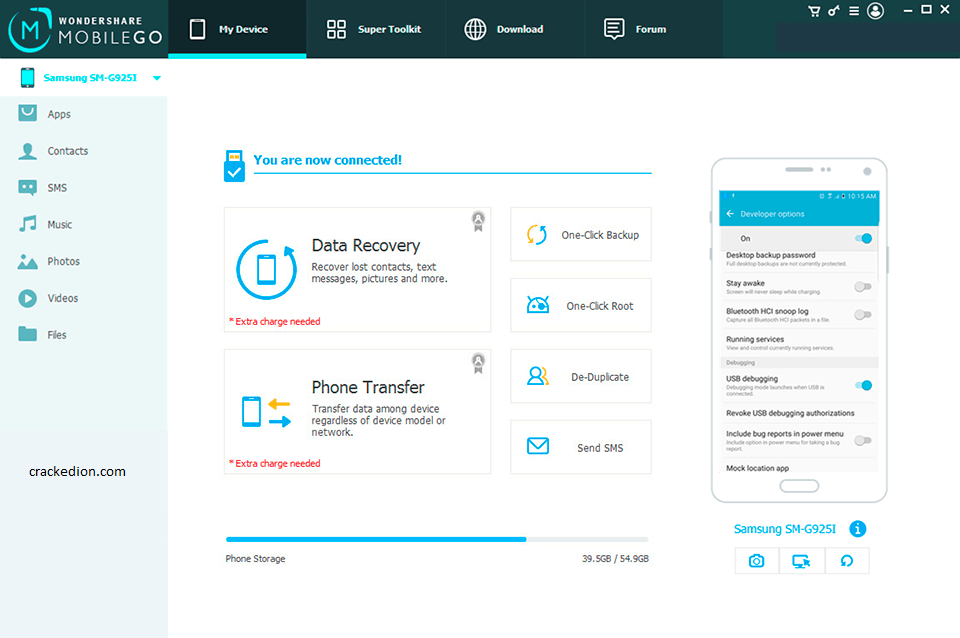Take a device screenshot with camera icon
Screen dimensions: 960x638
click(x=757, y=561)
